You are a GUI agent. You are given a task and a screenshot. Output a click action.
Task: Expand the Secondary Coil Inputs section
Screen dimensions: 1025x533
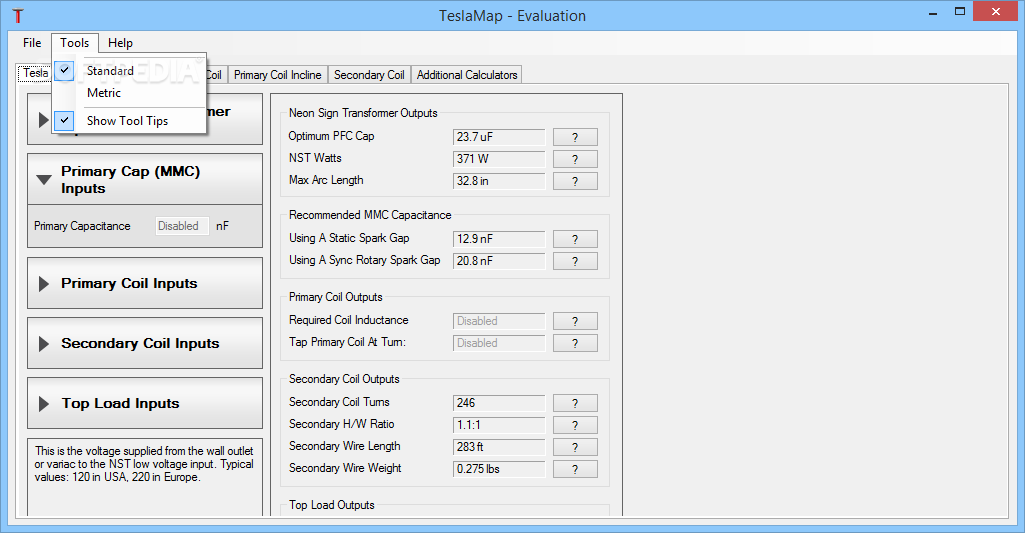coord(145,343)
